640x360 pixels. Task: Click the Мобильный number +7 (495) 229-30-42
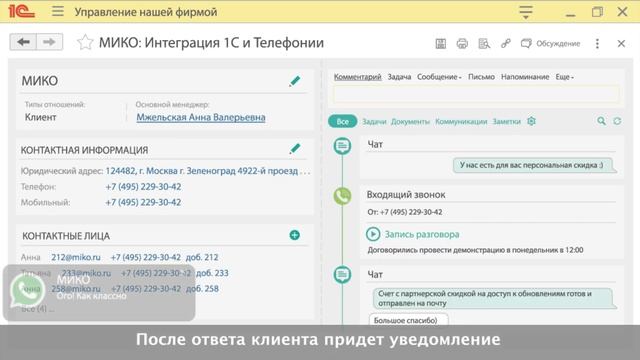(143, 202)
